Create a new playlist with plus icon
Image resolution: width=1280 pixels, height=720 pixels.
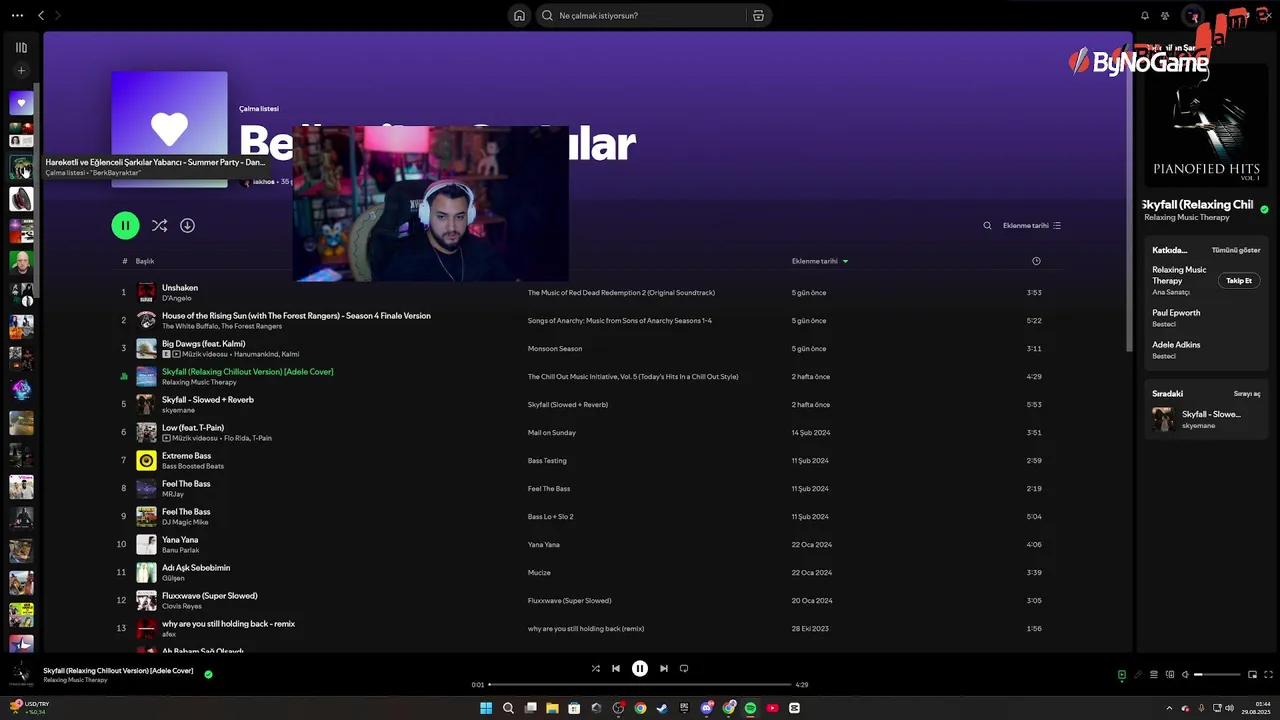pos(21,70)
